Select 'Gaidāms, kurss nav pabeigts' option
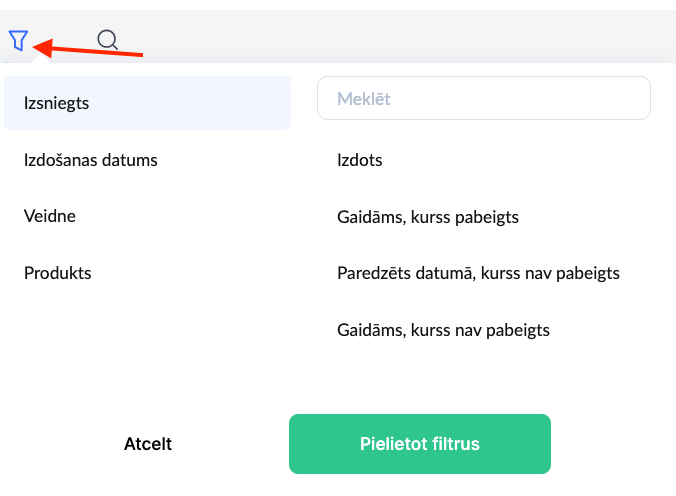 click(444, 330)
